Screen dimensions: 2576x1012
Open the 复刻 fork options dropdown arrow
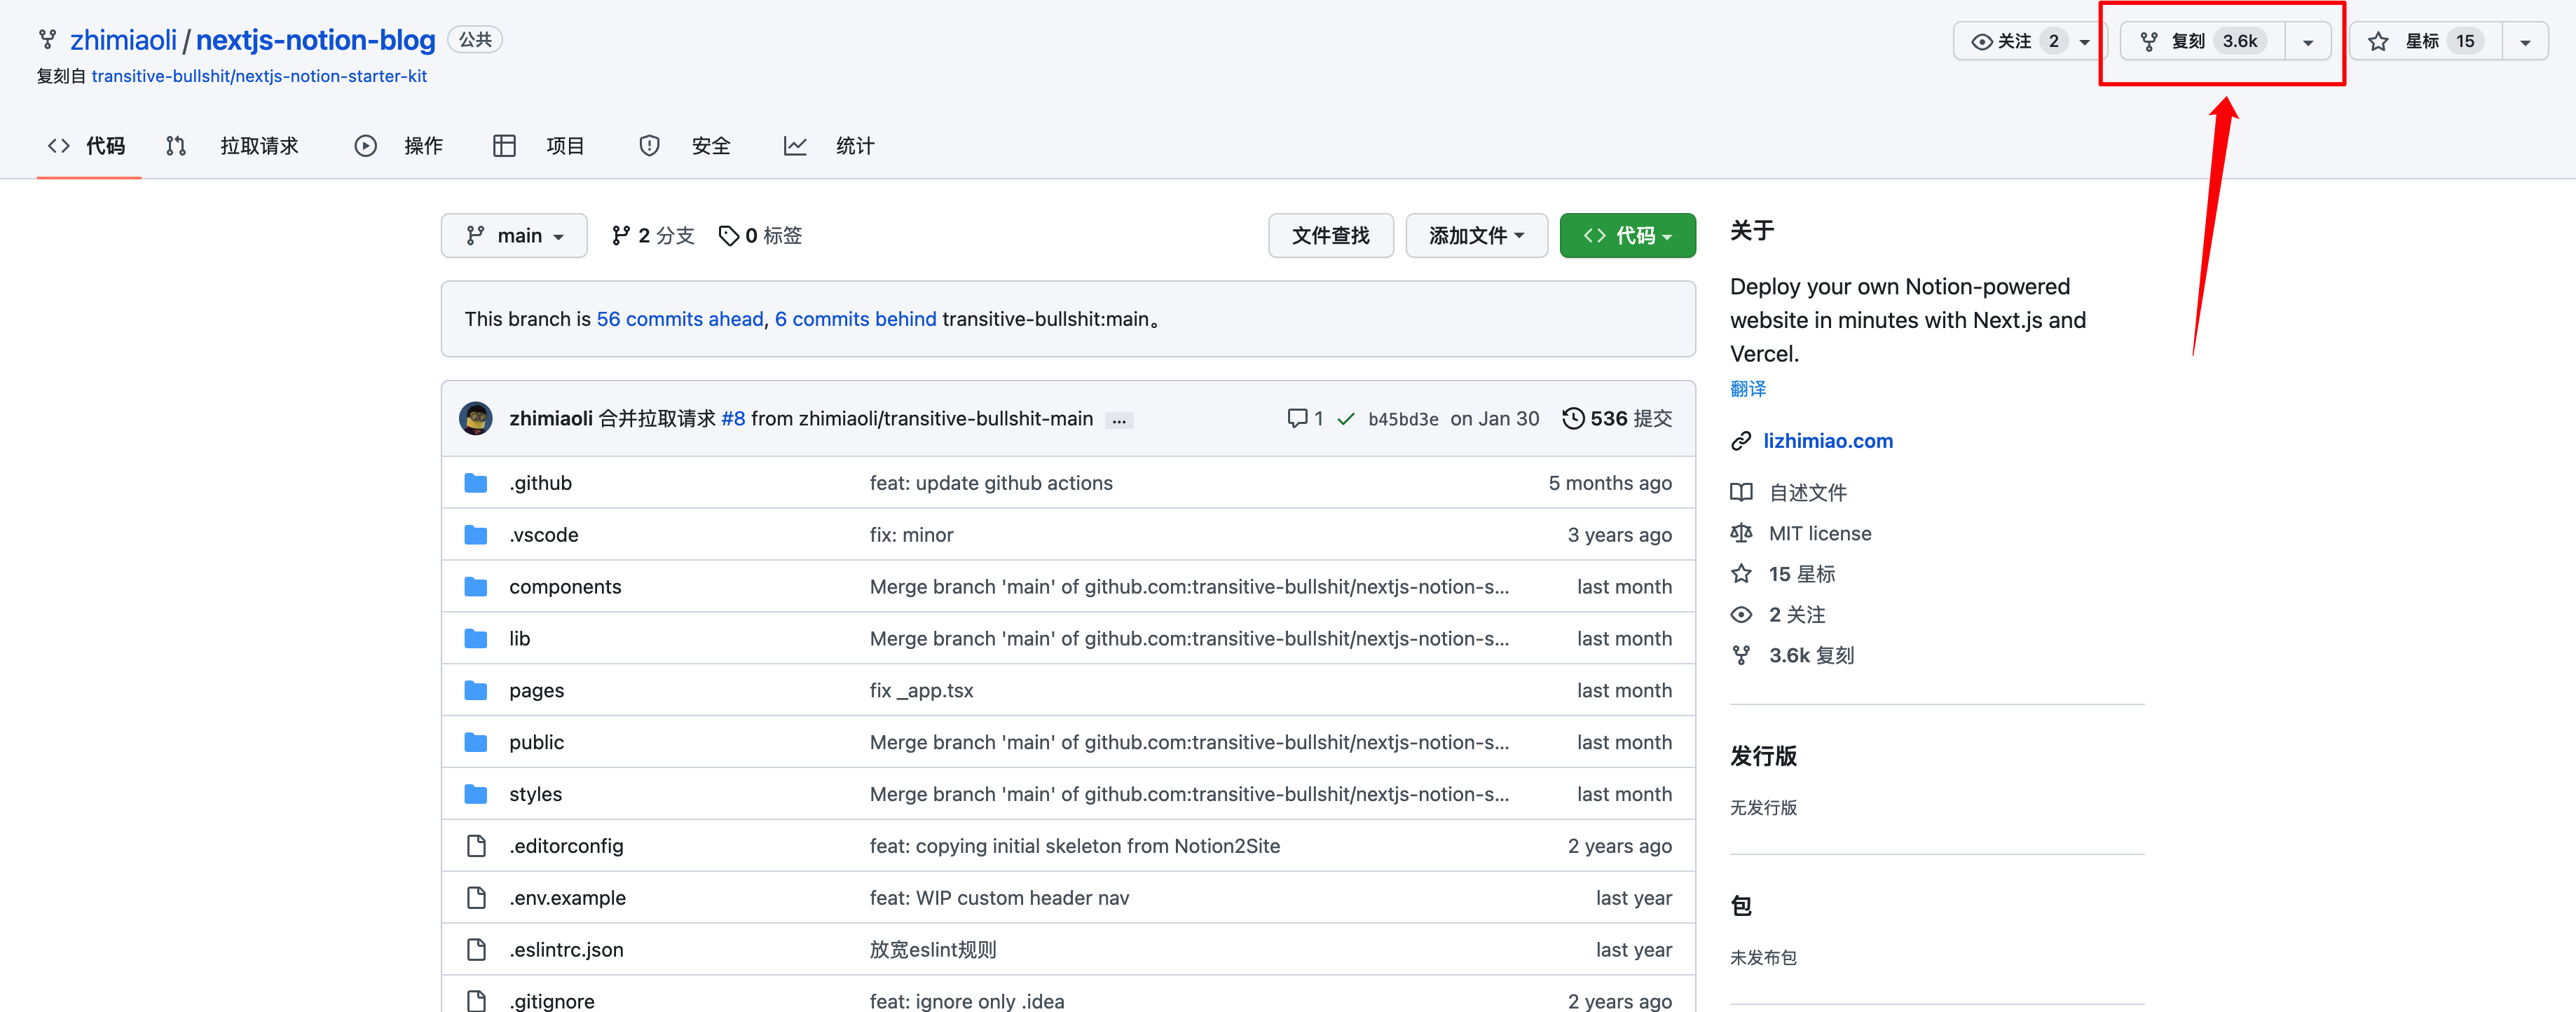click(2308, 42)
